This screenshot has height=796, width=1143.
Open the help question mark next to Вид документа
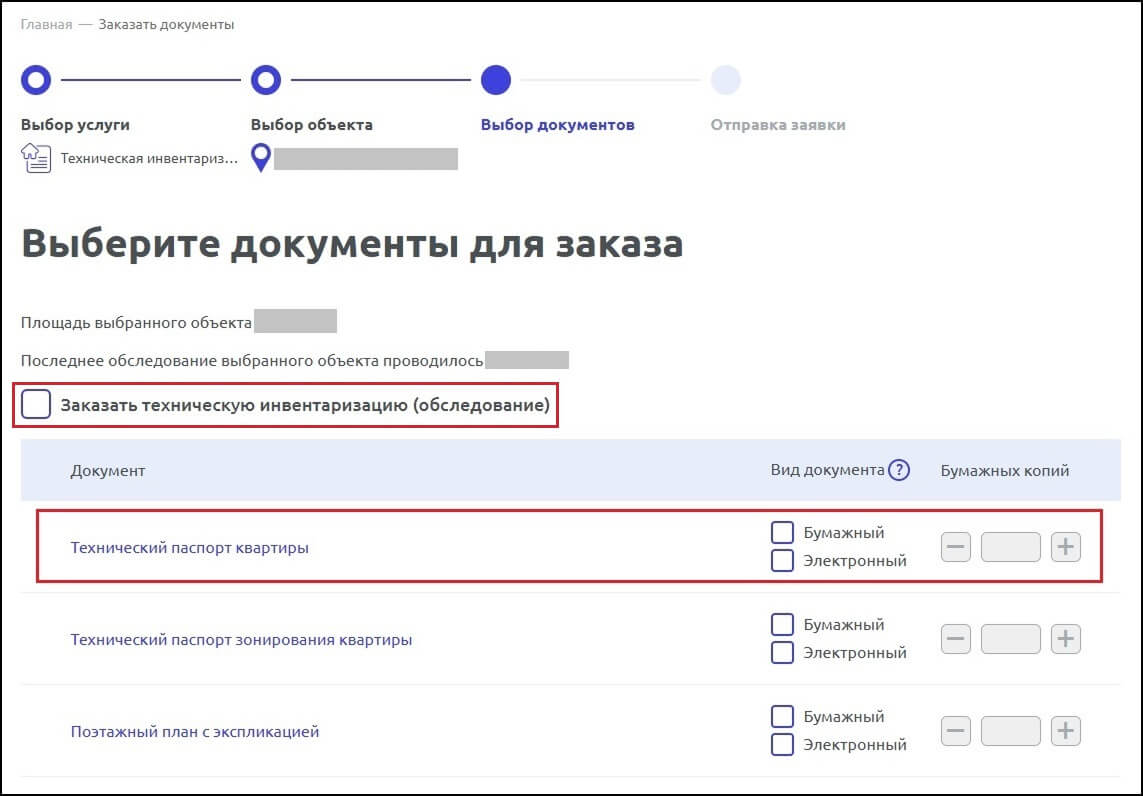[x=899, y=470]
